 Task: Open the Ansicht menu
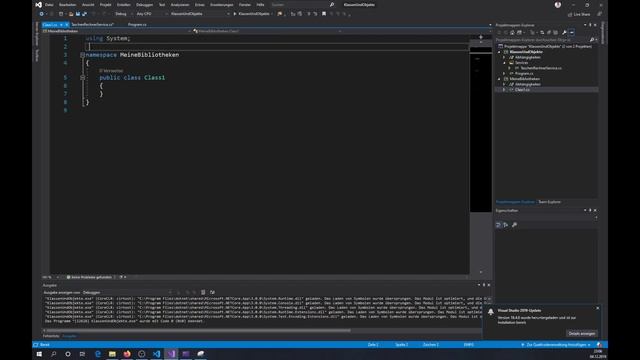click(88, 5)
